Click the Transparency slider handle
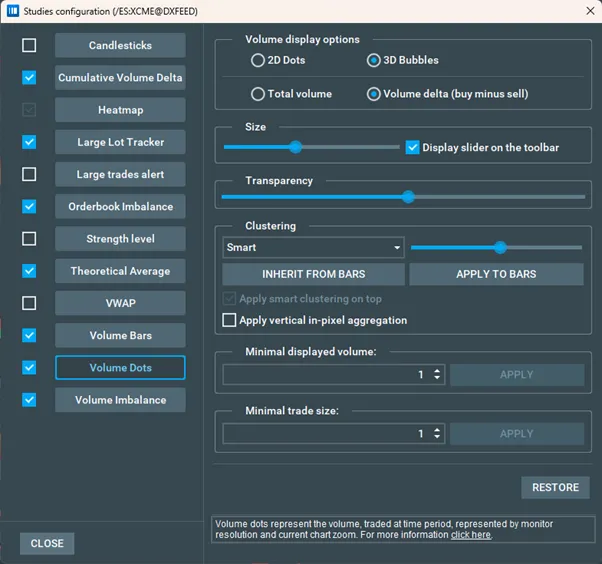The width and height of the screenshot is (602, 564). click(408, 197)
